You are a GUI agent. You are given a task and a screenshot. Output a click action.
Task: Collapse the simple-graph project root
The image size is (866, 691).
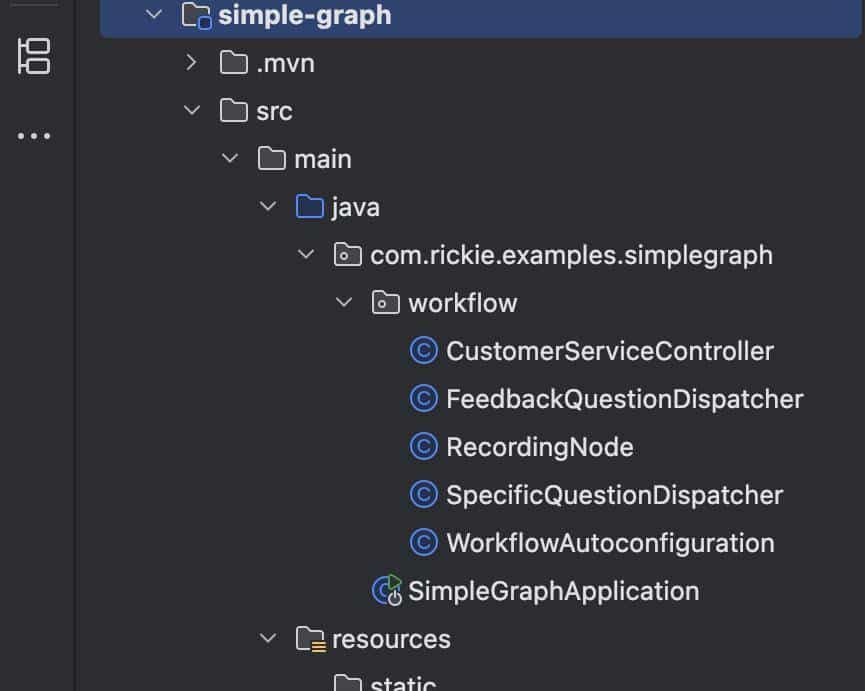click(x=153, y=15)
